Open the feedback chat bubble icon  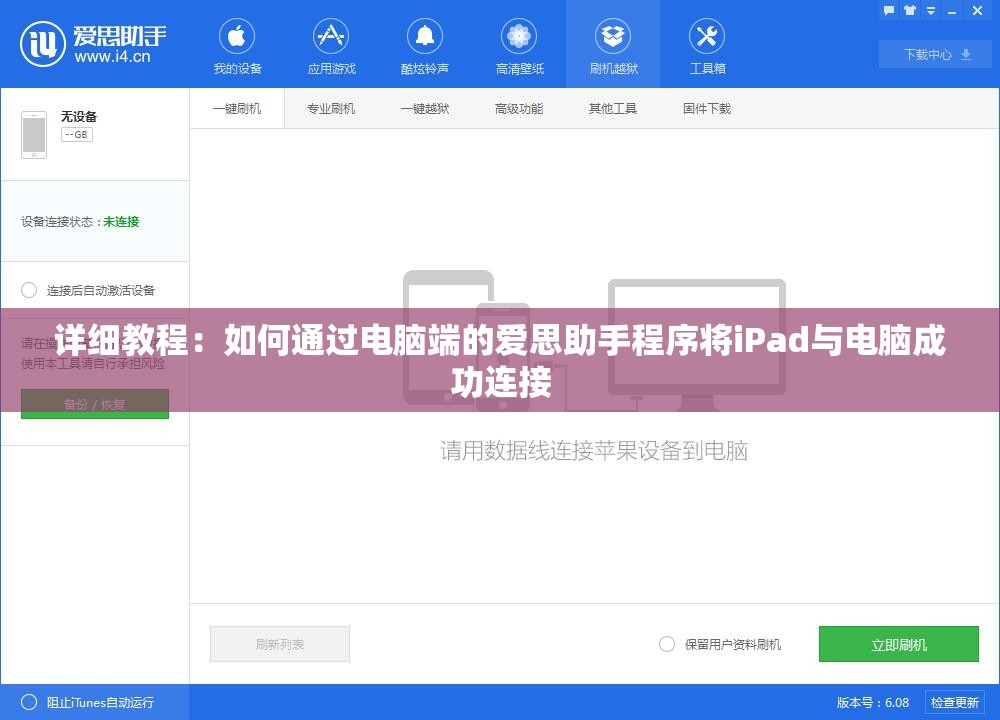pos(889,10)
